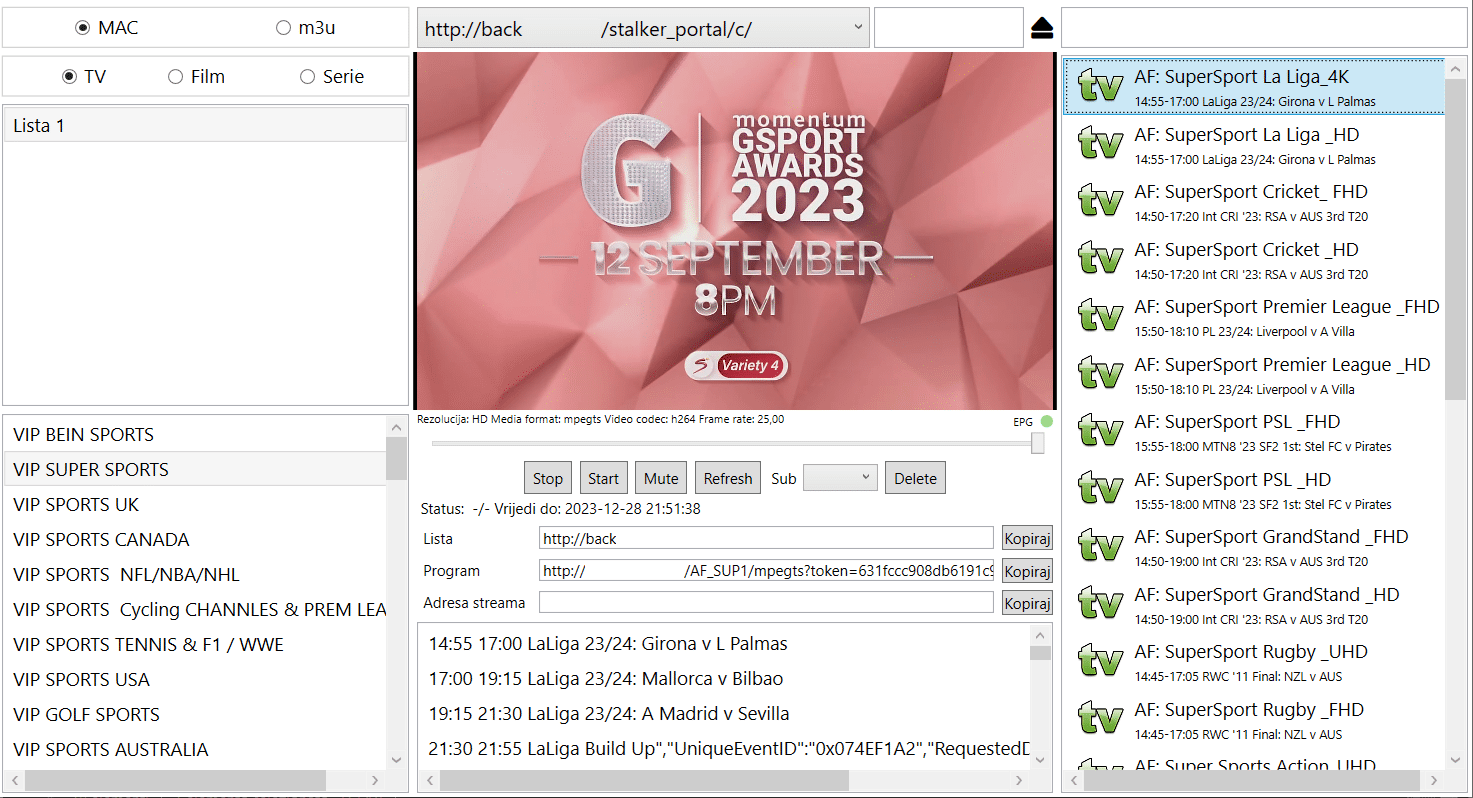Select EPG entry Girona v L Palmas
Screen dimensions: 1473x798
coord(724,644)
